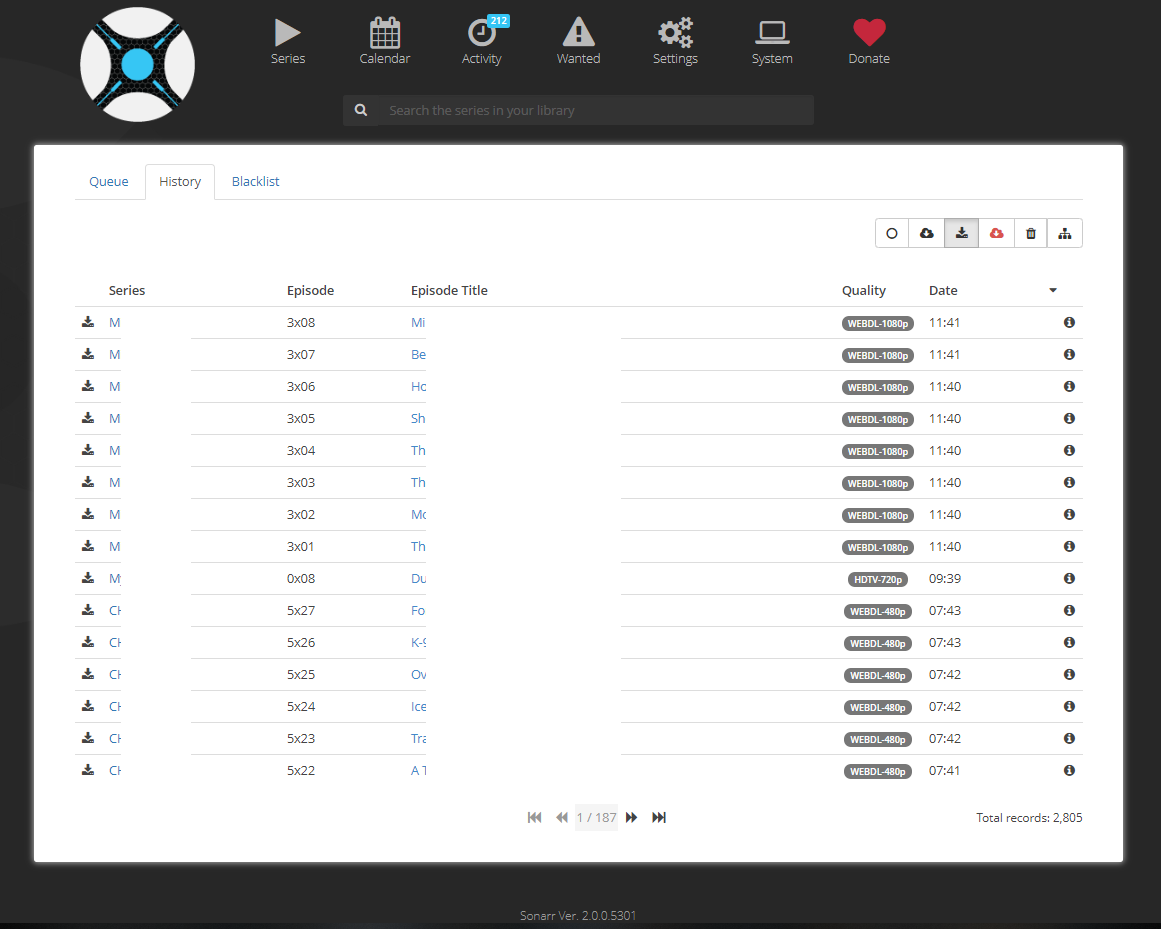Go to the first page
Screen dimensions: 1161x929
(535, 817)
